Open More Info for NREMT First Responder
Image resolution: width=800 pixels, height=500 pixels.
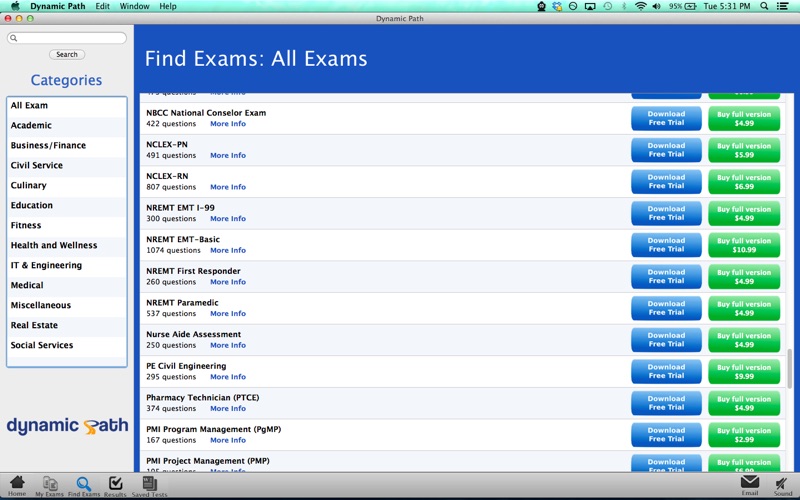coord(228,282)
